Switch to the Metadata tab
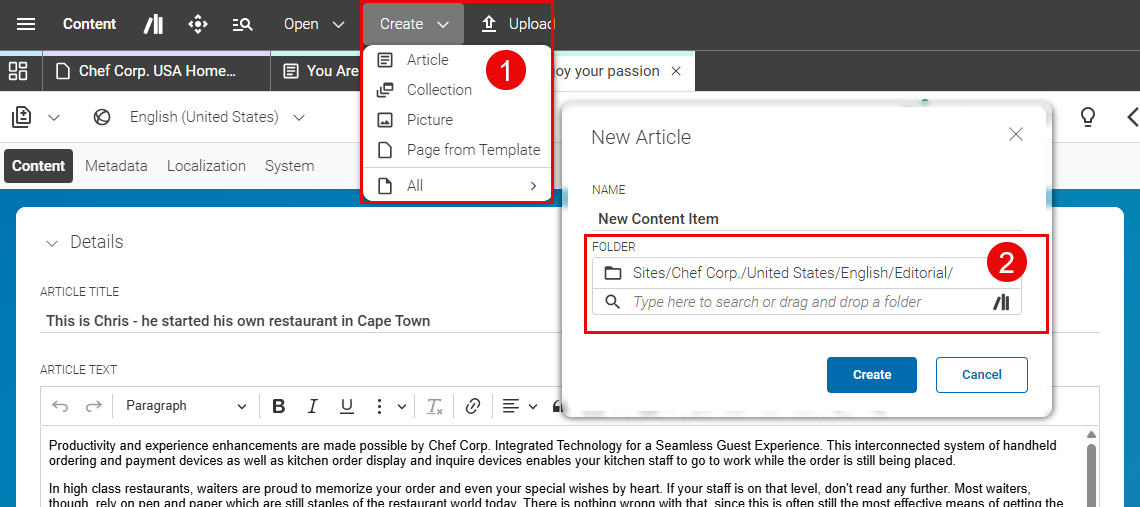This screenshot has width=1140, height=507. 116,166
